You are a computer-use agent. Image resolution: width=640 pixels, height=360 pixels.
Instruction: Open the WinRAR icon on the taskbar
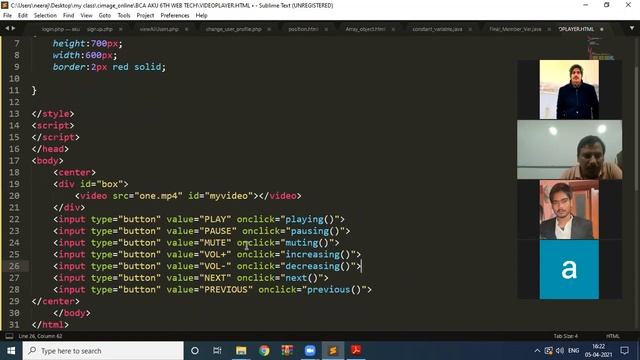pos(287,351)
